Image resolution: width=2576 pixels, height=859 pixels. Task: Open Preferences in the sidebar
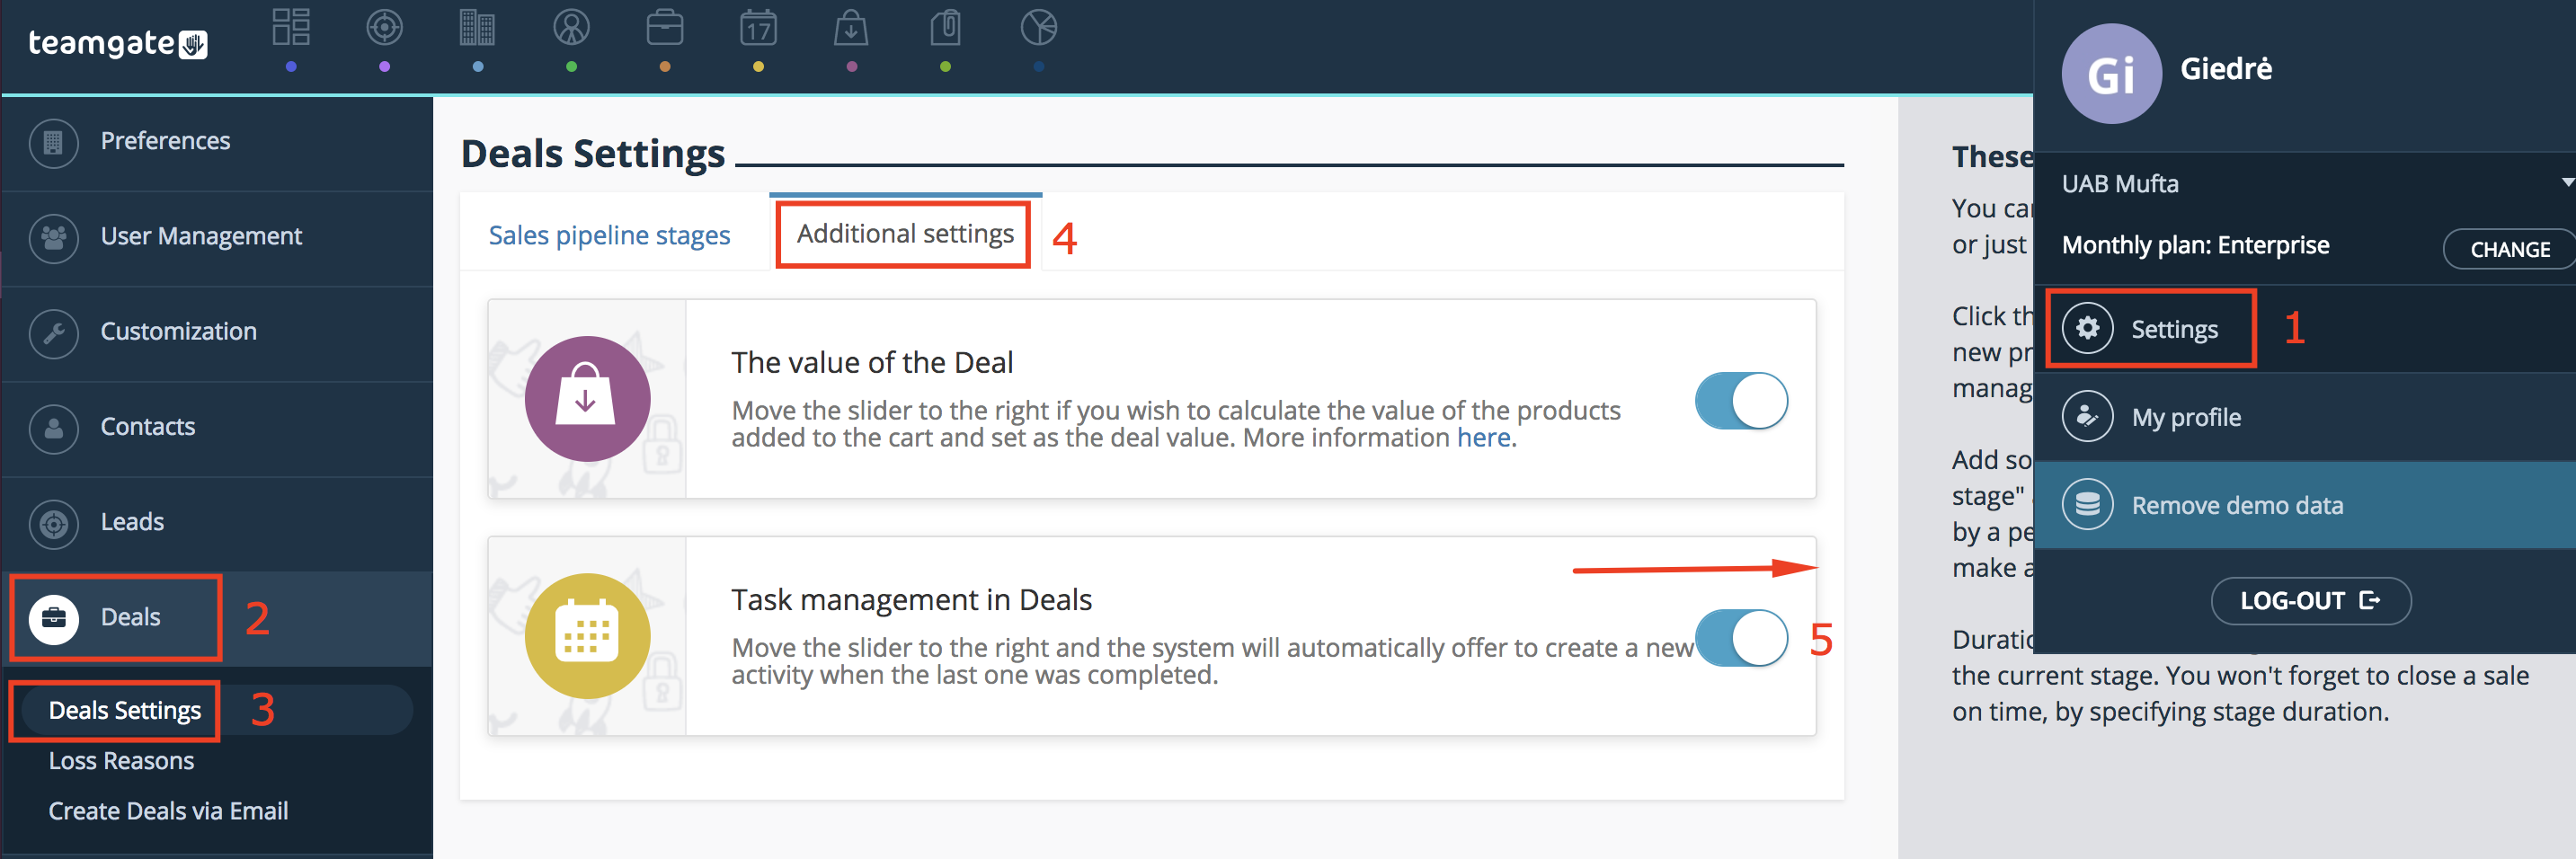(217, 142)
